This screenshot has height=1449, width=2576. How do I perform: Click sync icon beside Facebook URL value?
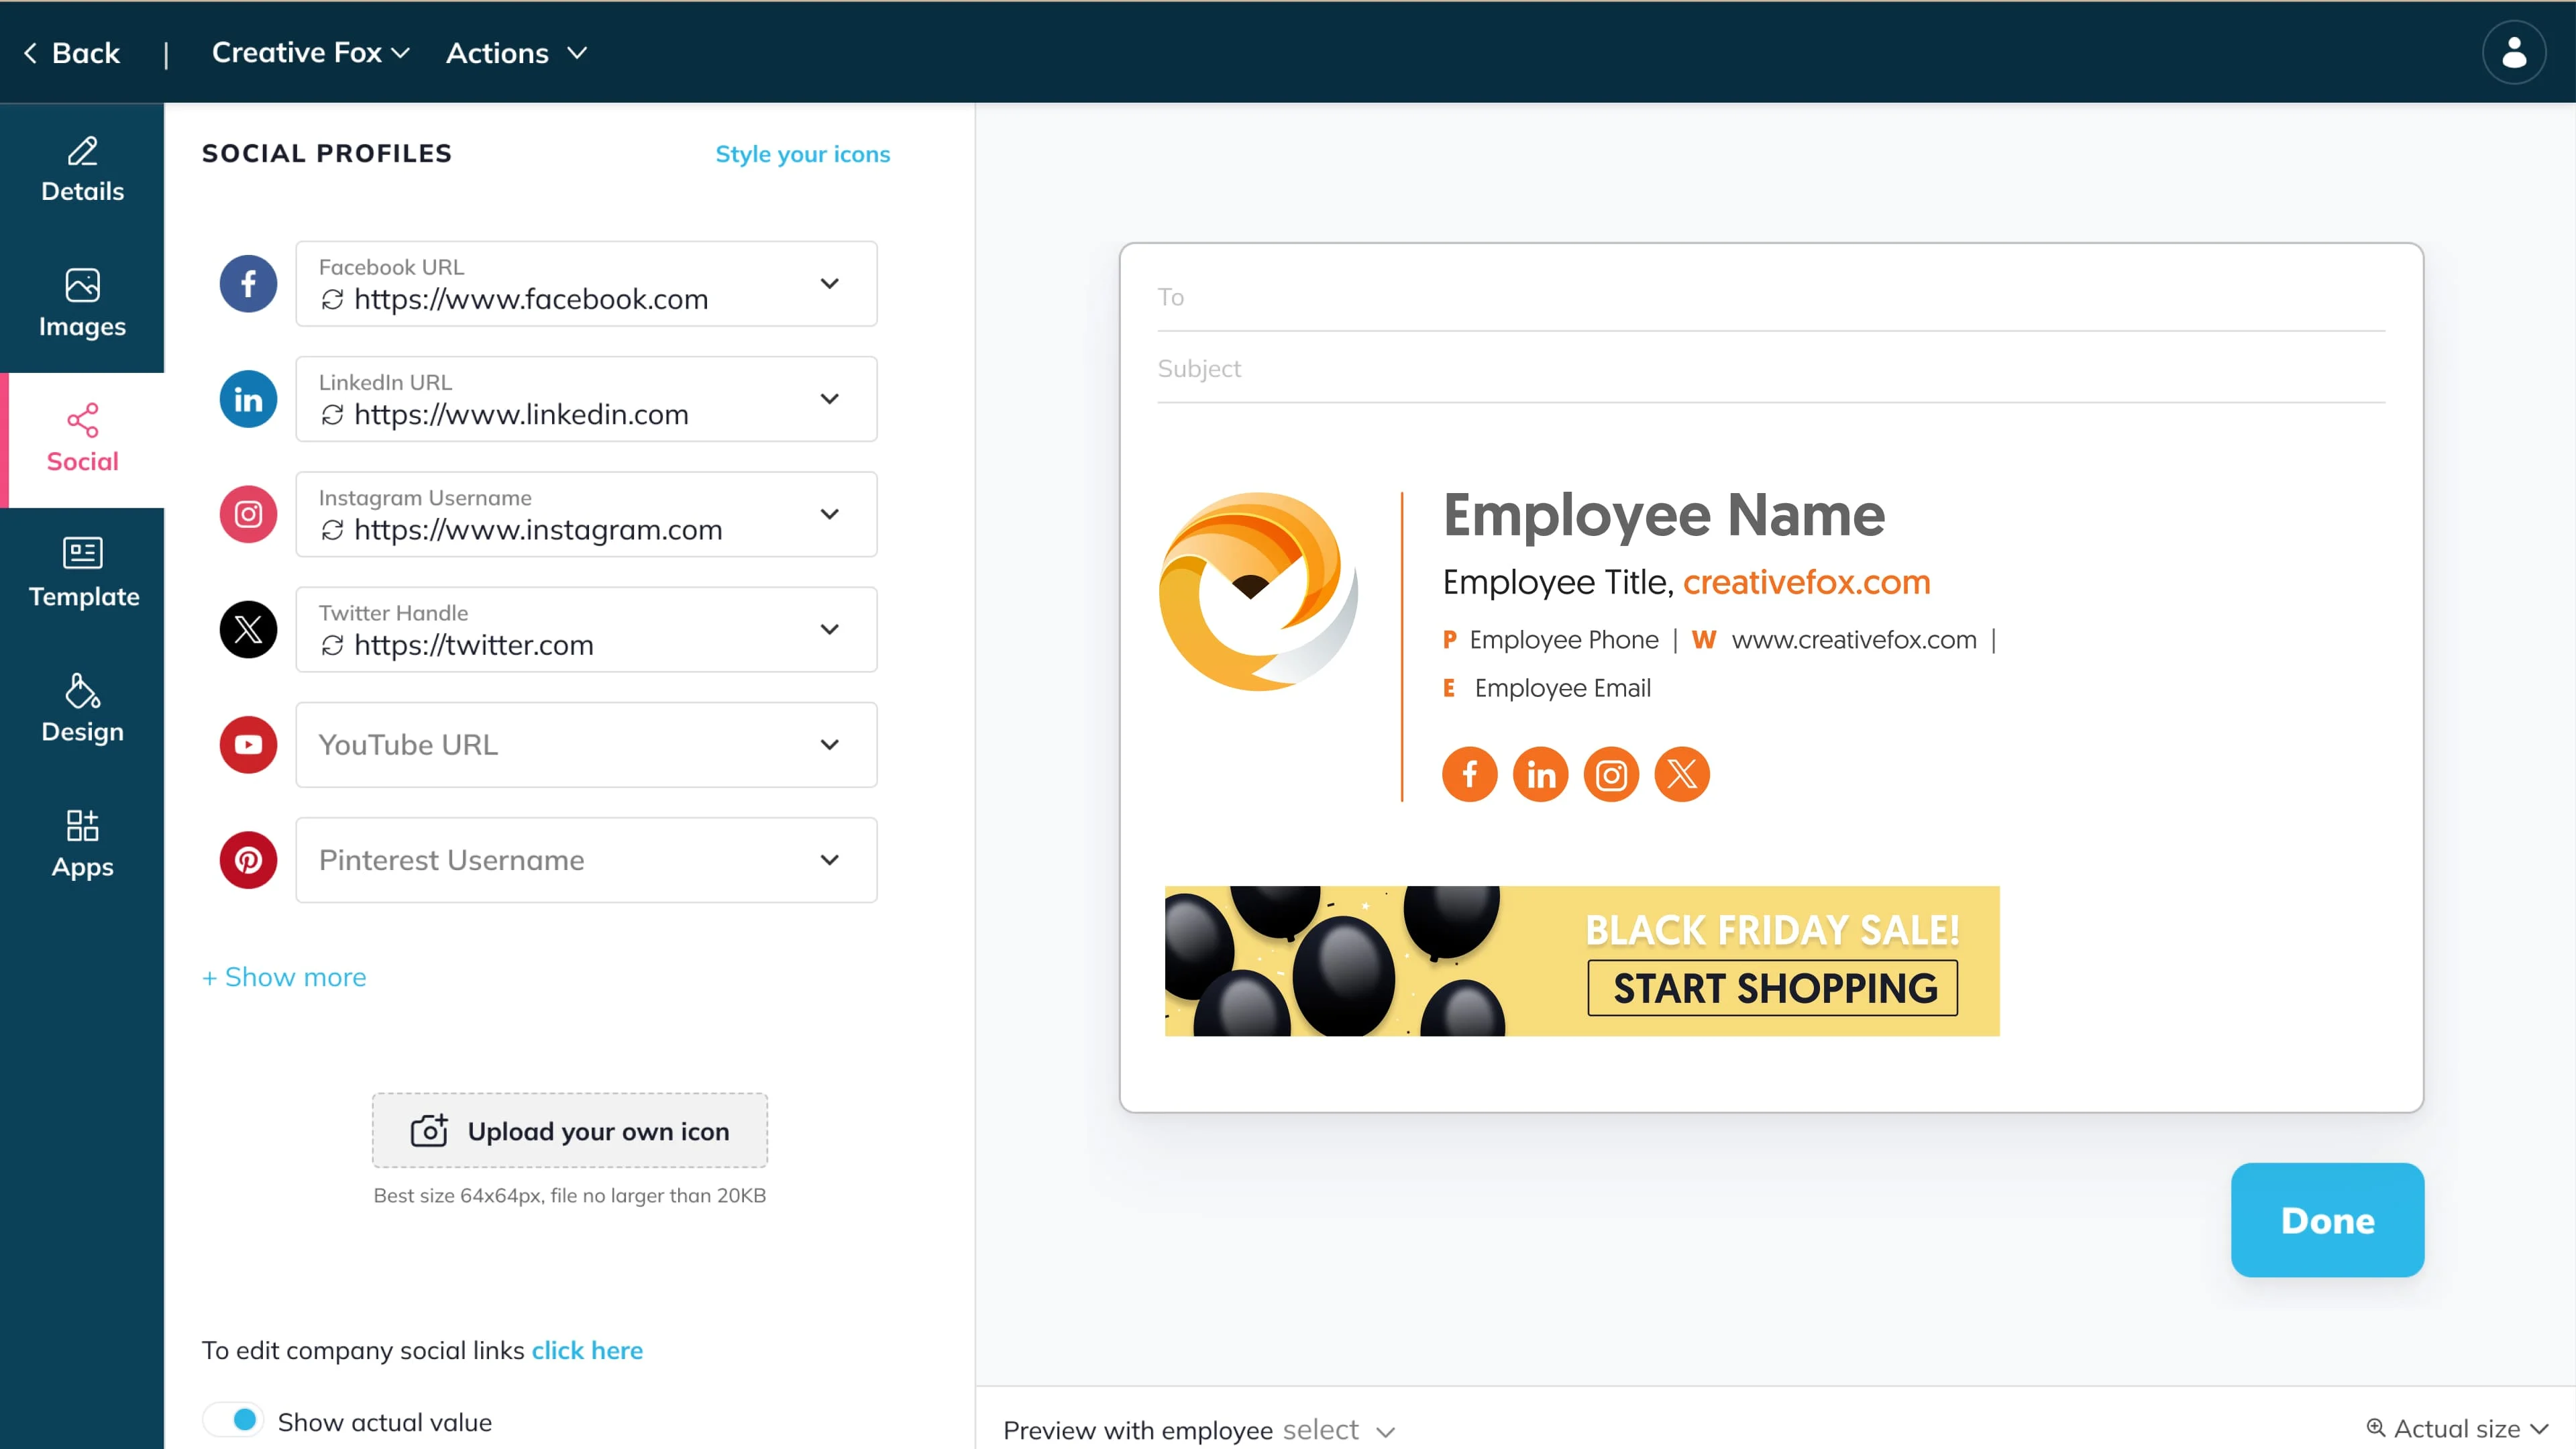[332, 299]
